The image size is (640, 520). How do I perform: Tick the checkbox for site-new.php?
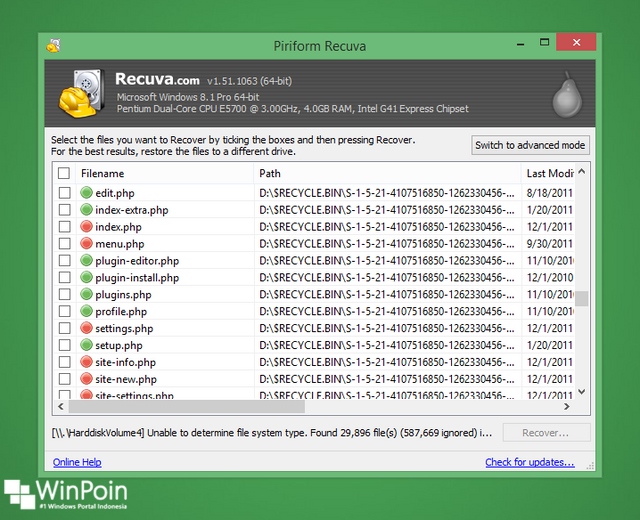(x=64, y=379)
